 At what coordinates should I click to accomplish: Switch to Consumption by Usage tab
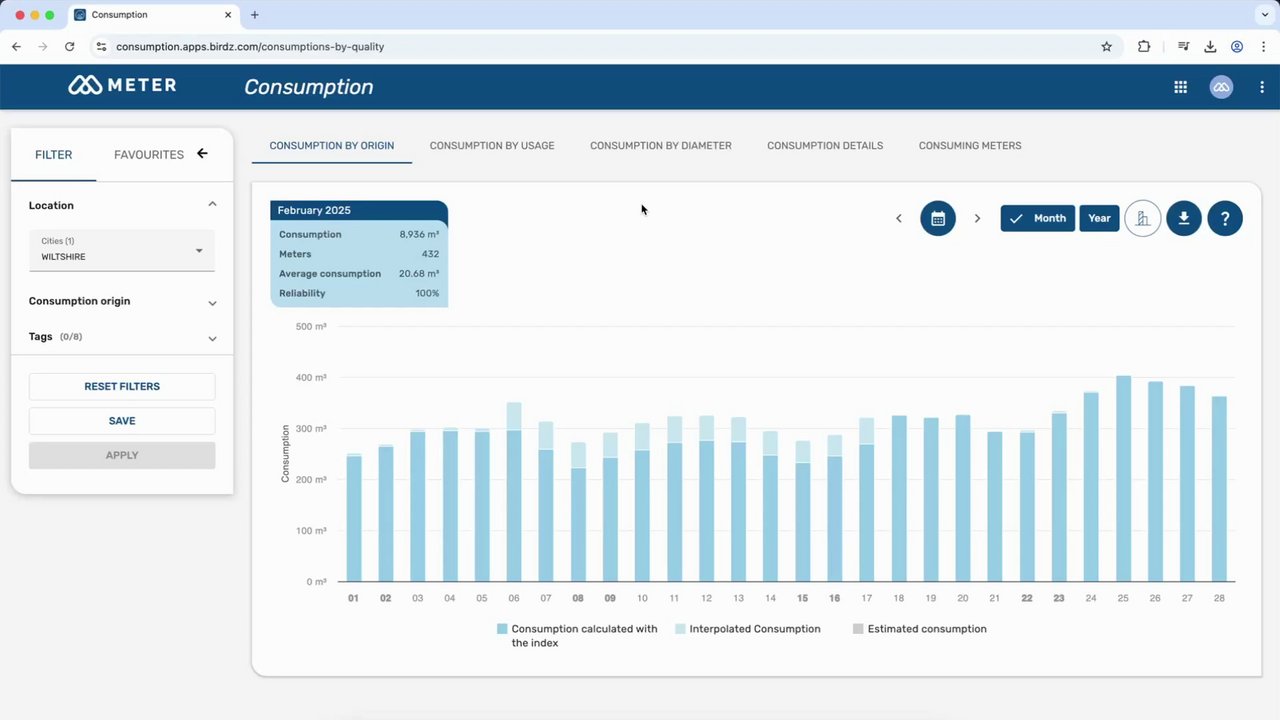(x=492, y=145)
